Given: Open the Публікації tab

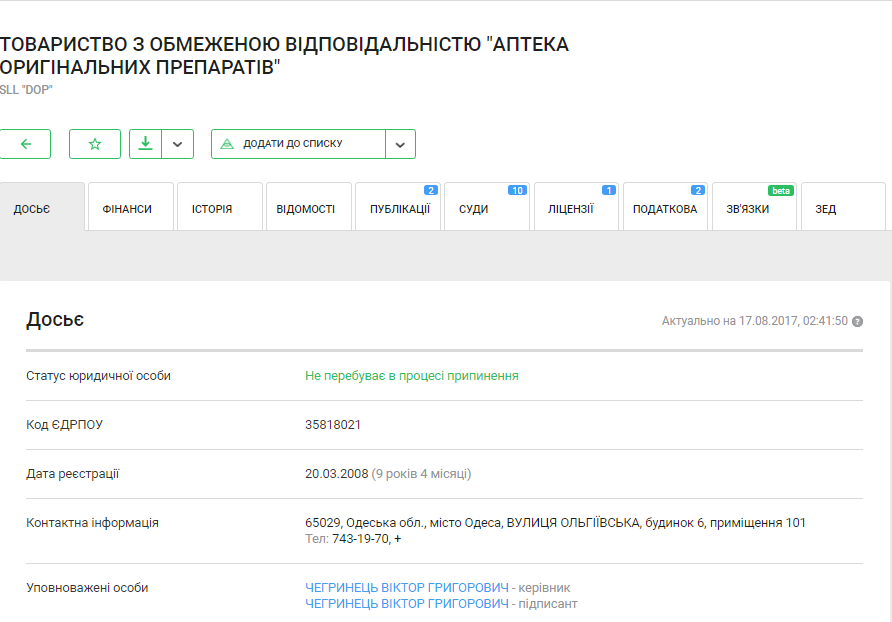Looking at the screenshot, I should (x=397, y=209).
